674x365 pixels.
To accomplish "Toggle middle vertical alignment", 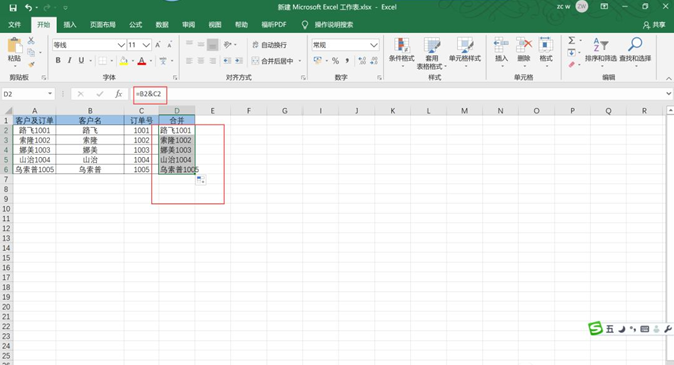I will [201, 44].
